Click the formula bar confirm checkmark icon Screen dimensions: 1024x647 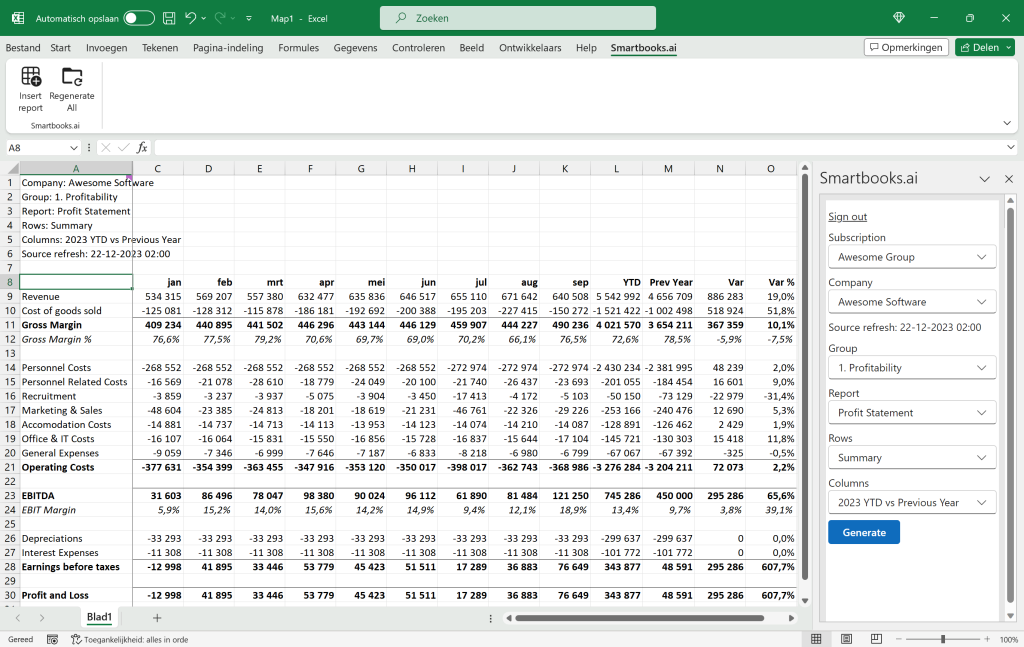click(123, 148)
